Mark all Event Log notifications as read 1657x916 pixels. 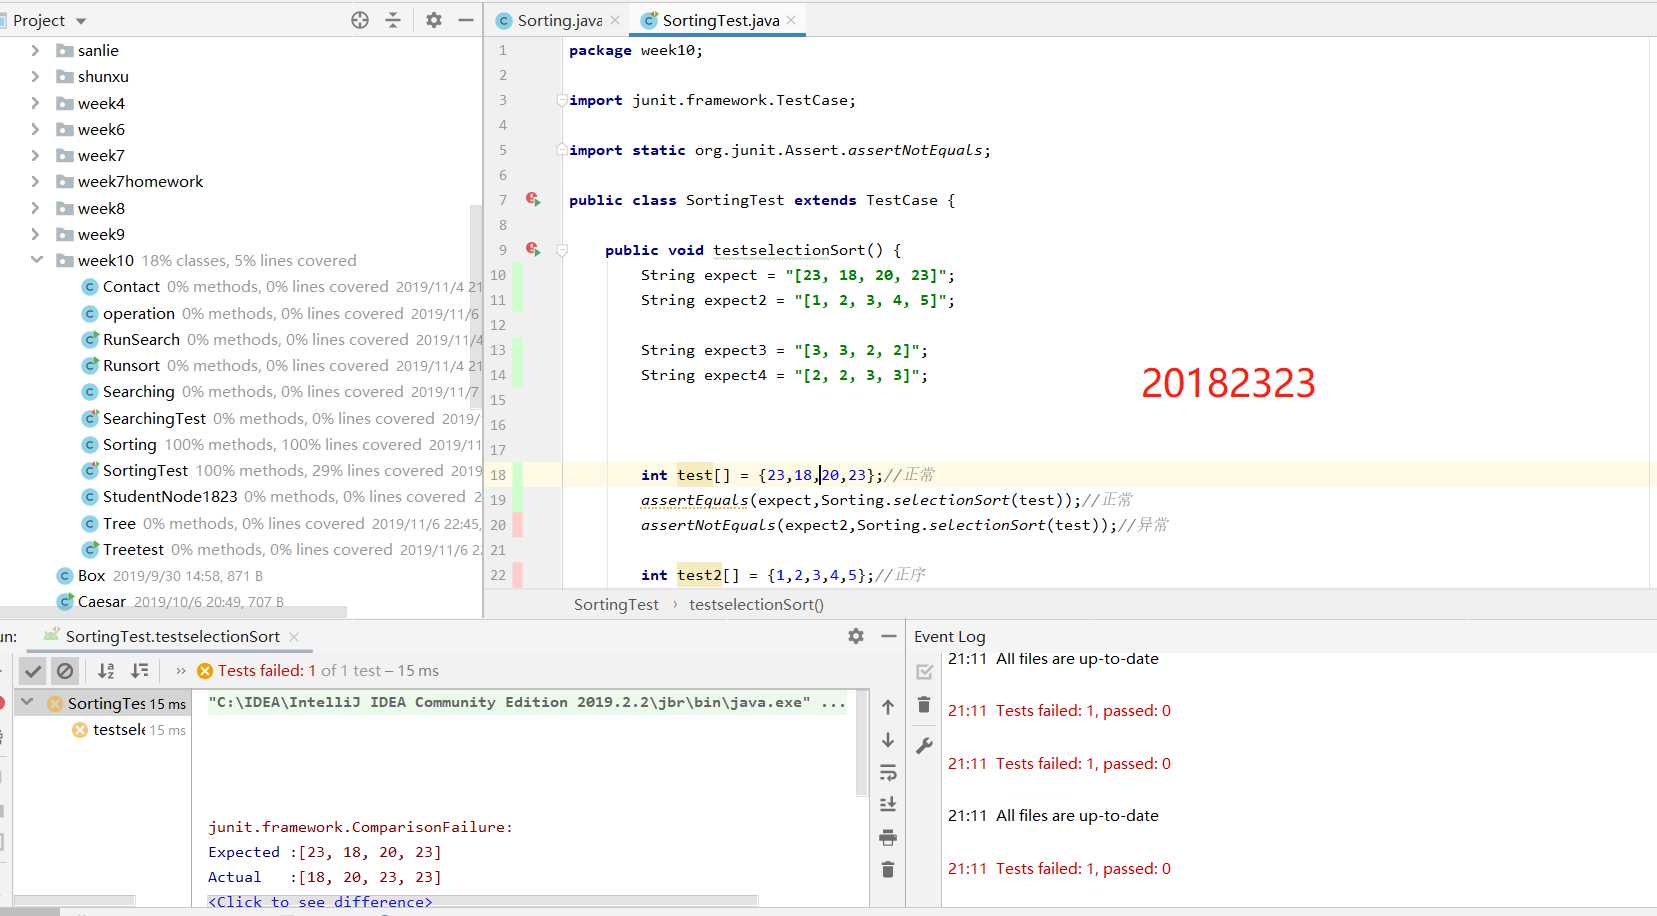tap(924, 672)
